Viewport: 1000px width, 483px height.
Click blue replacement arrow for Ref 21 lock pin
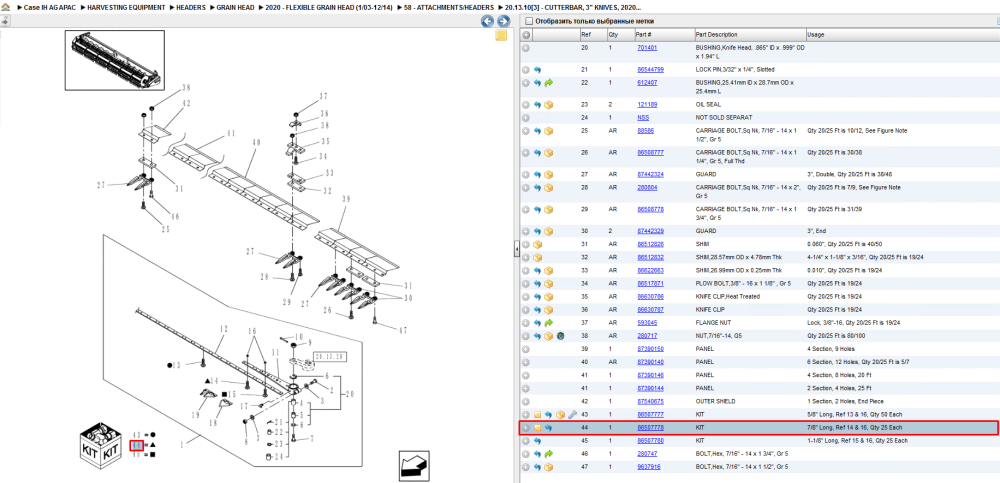tap(538, 70)
